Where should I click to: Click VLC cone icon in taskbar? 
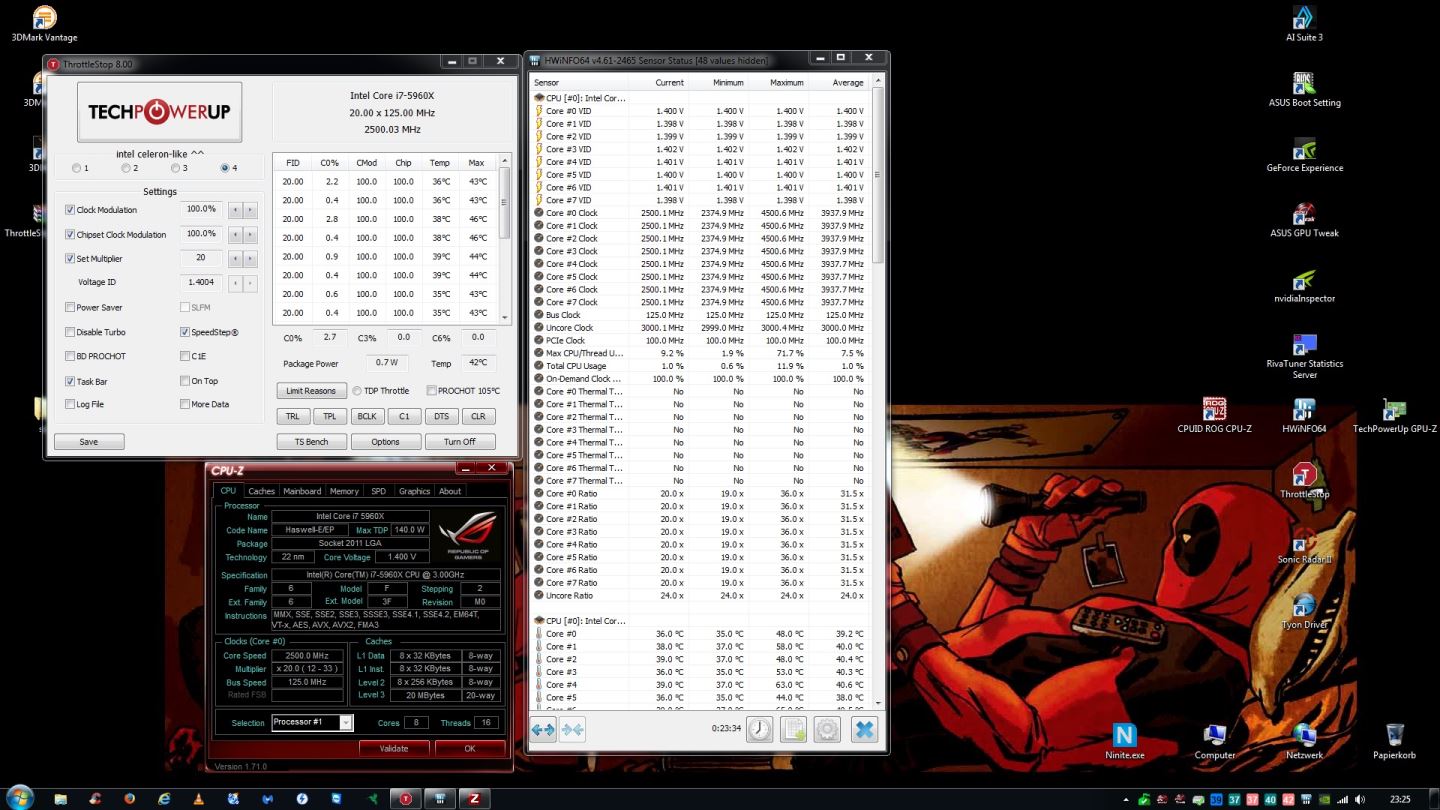click(198, 798)
